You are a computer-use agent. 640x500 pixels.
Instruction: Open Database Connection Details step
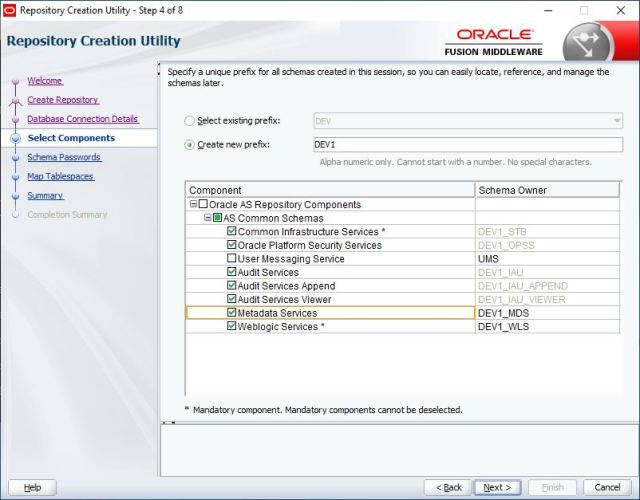(x=83, y=119)
